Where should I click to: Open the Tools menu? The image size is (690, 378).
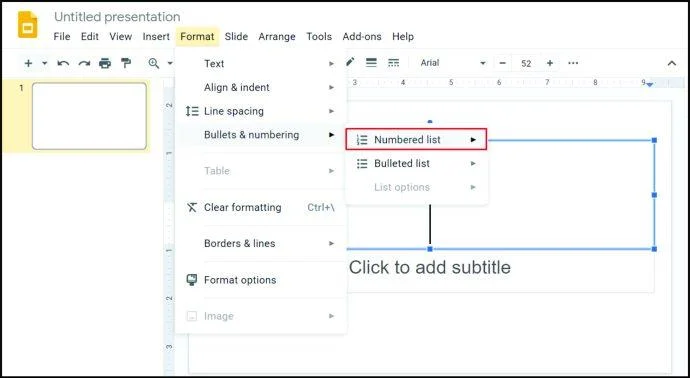(x=319, y=37)
